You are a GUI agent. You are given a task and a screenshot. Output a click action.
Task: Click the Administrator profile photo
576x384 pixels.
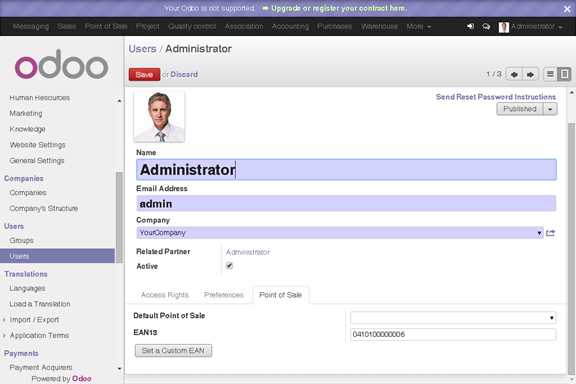click(x=159, y=116)
